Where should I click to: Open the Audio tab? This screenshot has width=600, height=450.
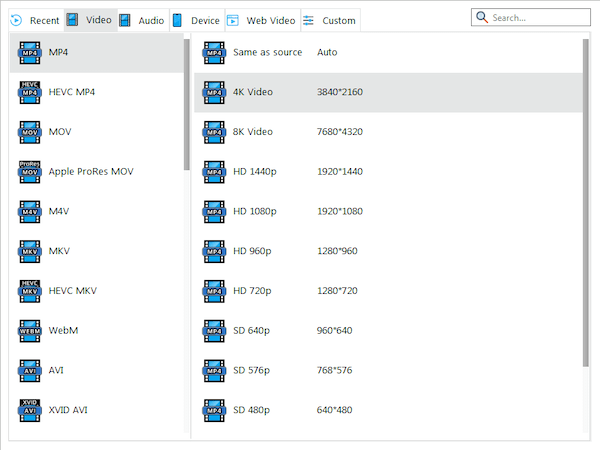[142, 20]
